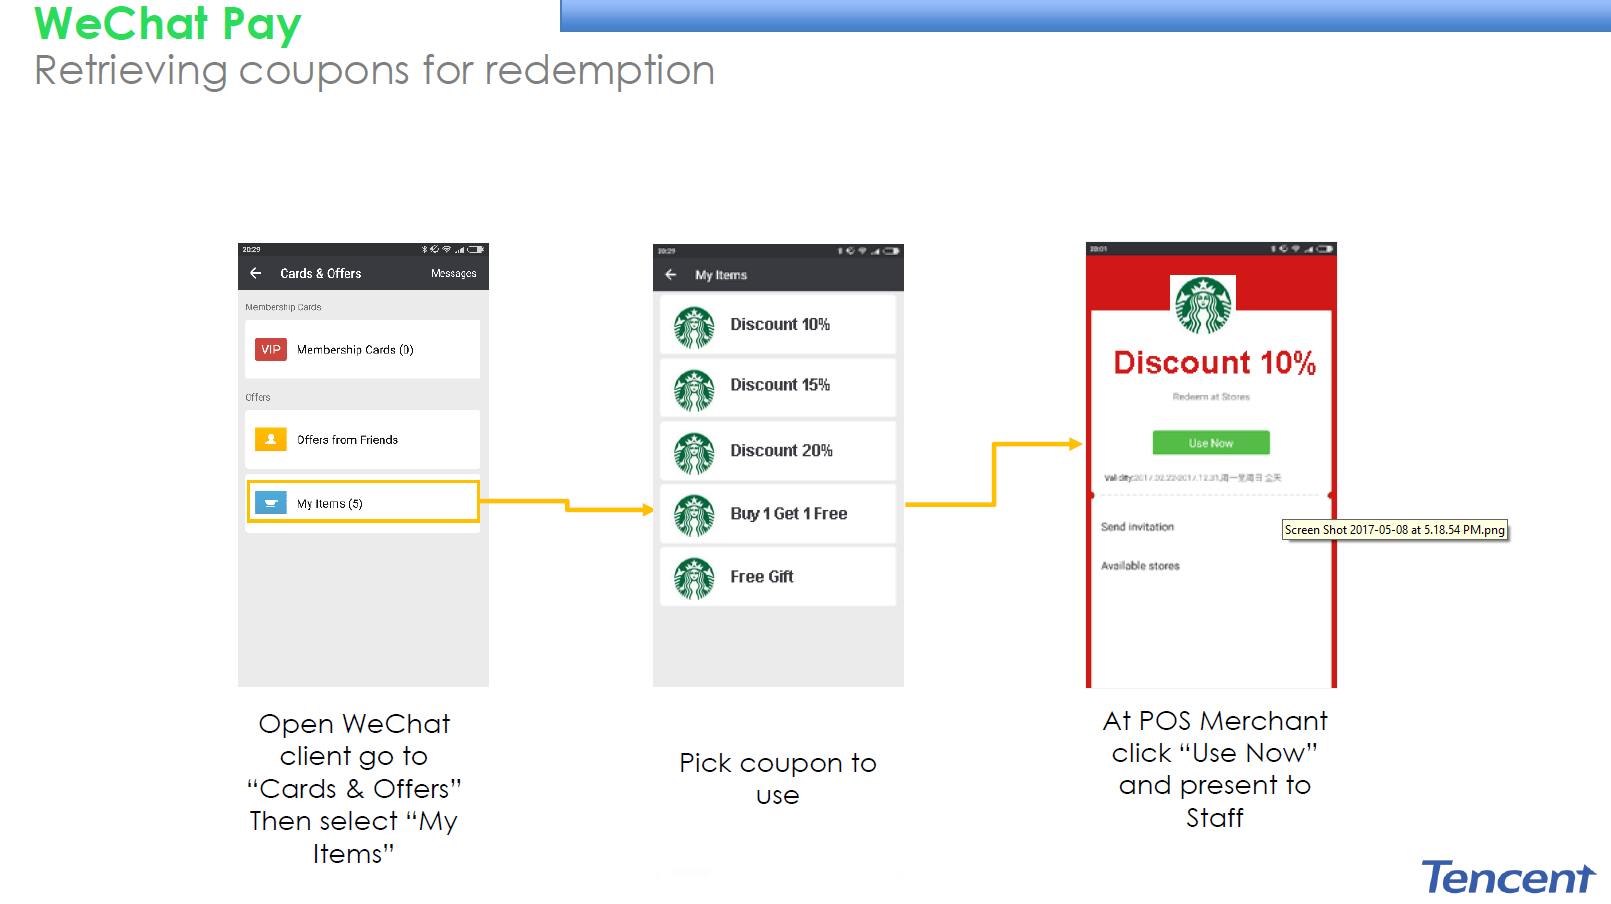Tap the yellow Offers from Friends icon
Image resolution: width=1611 pixels, height=904 pixels.
coord(271,439)
